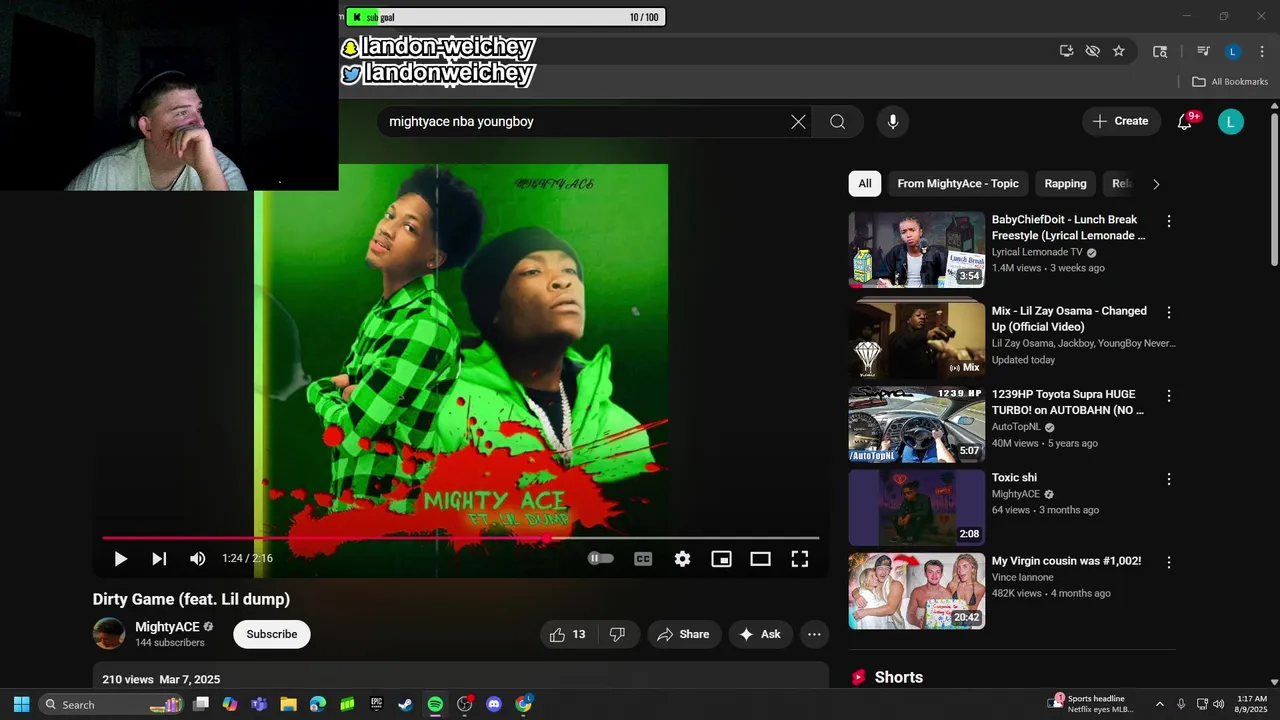Open options for Toyota Supra video
The image size is (1280, 720).
point(1169,396)
